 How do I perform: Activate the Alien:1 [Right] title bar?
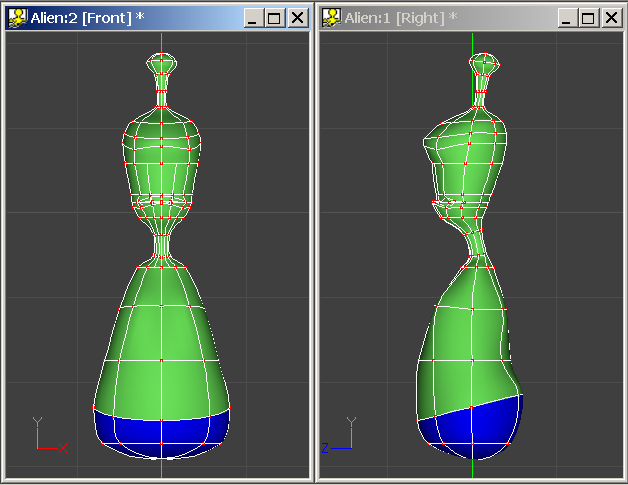(x=471, y=18)
